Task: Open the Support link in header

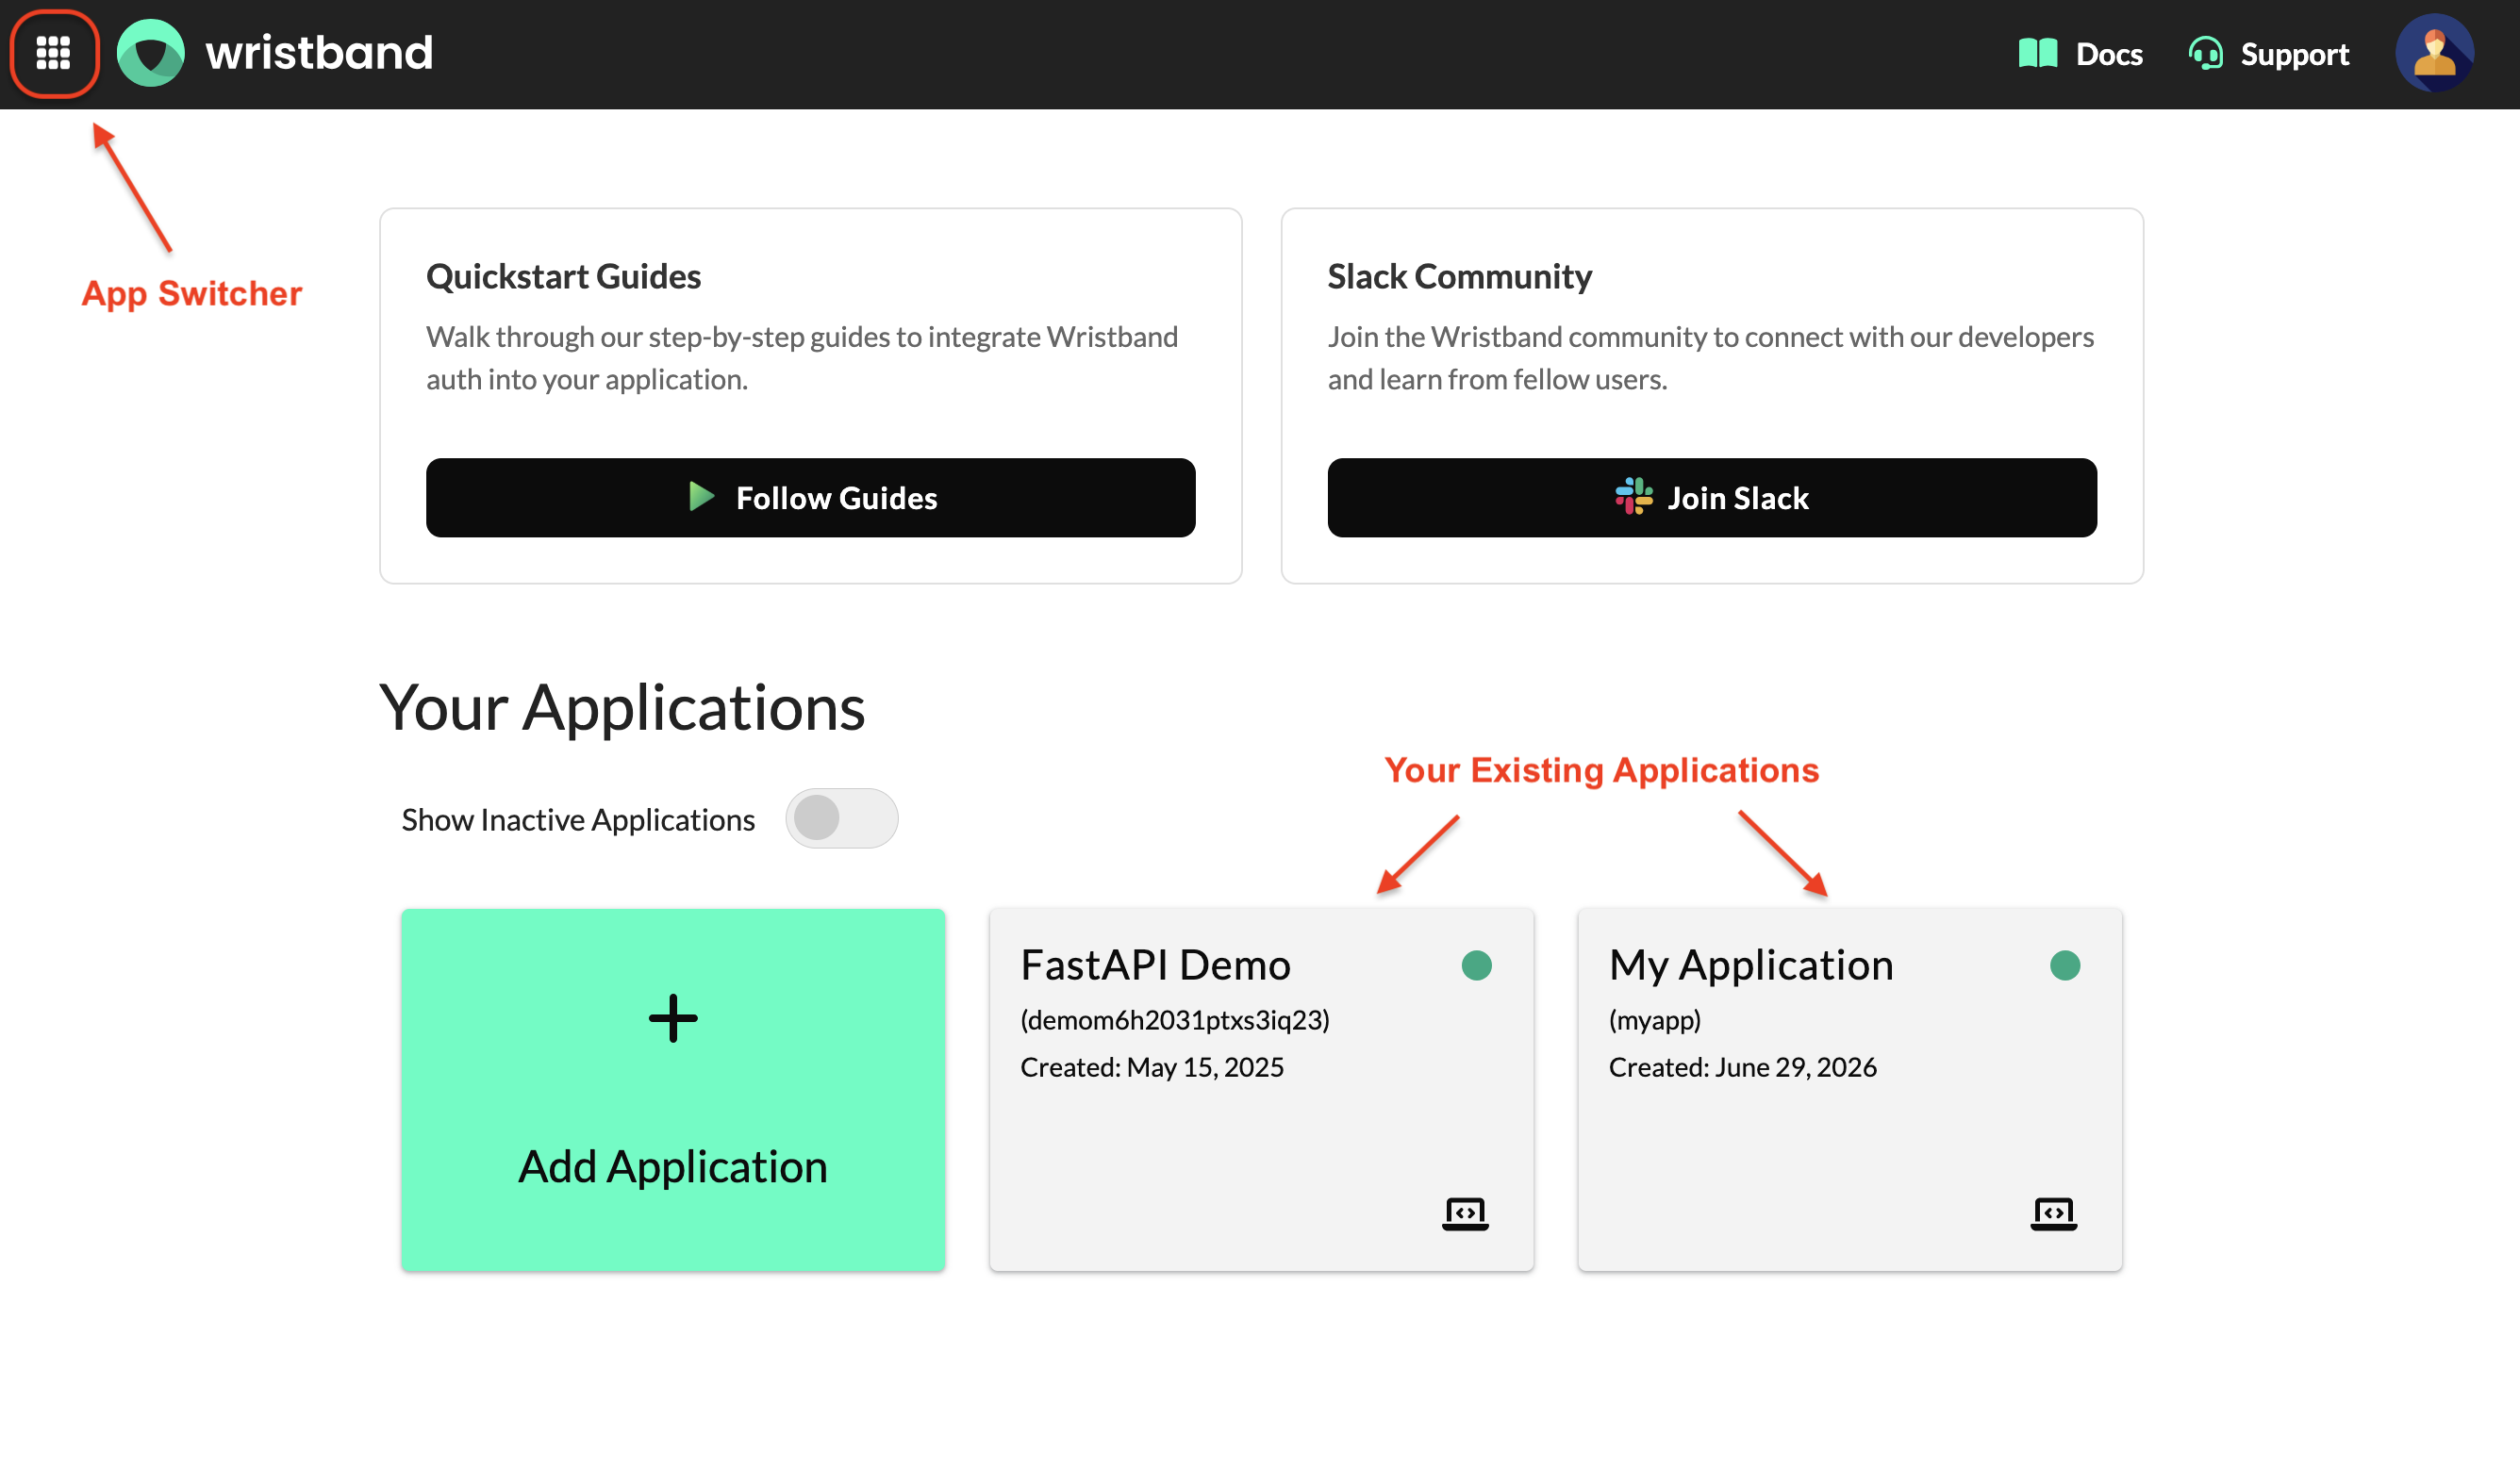Action: pyautogui.click(x=2268, y=53)
